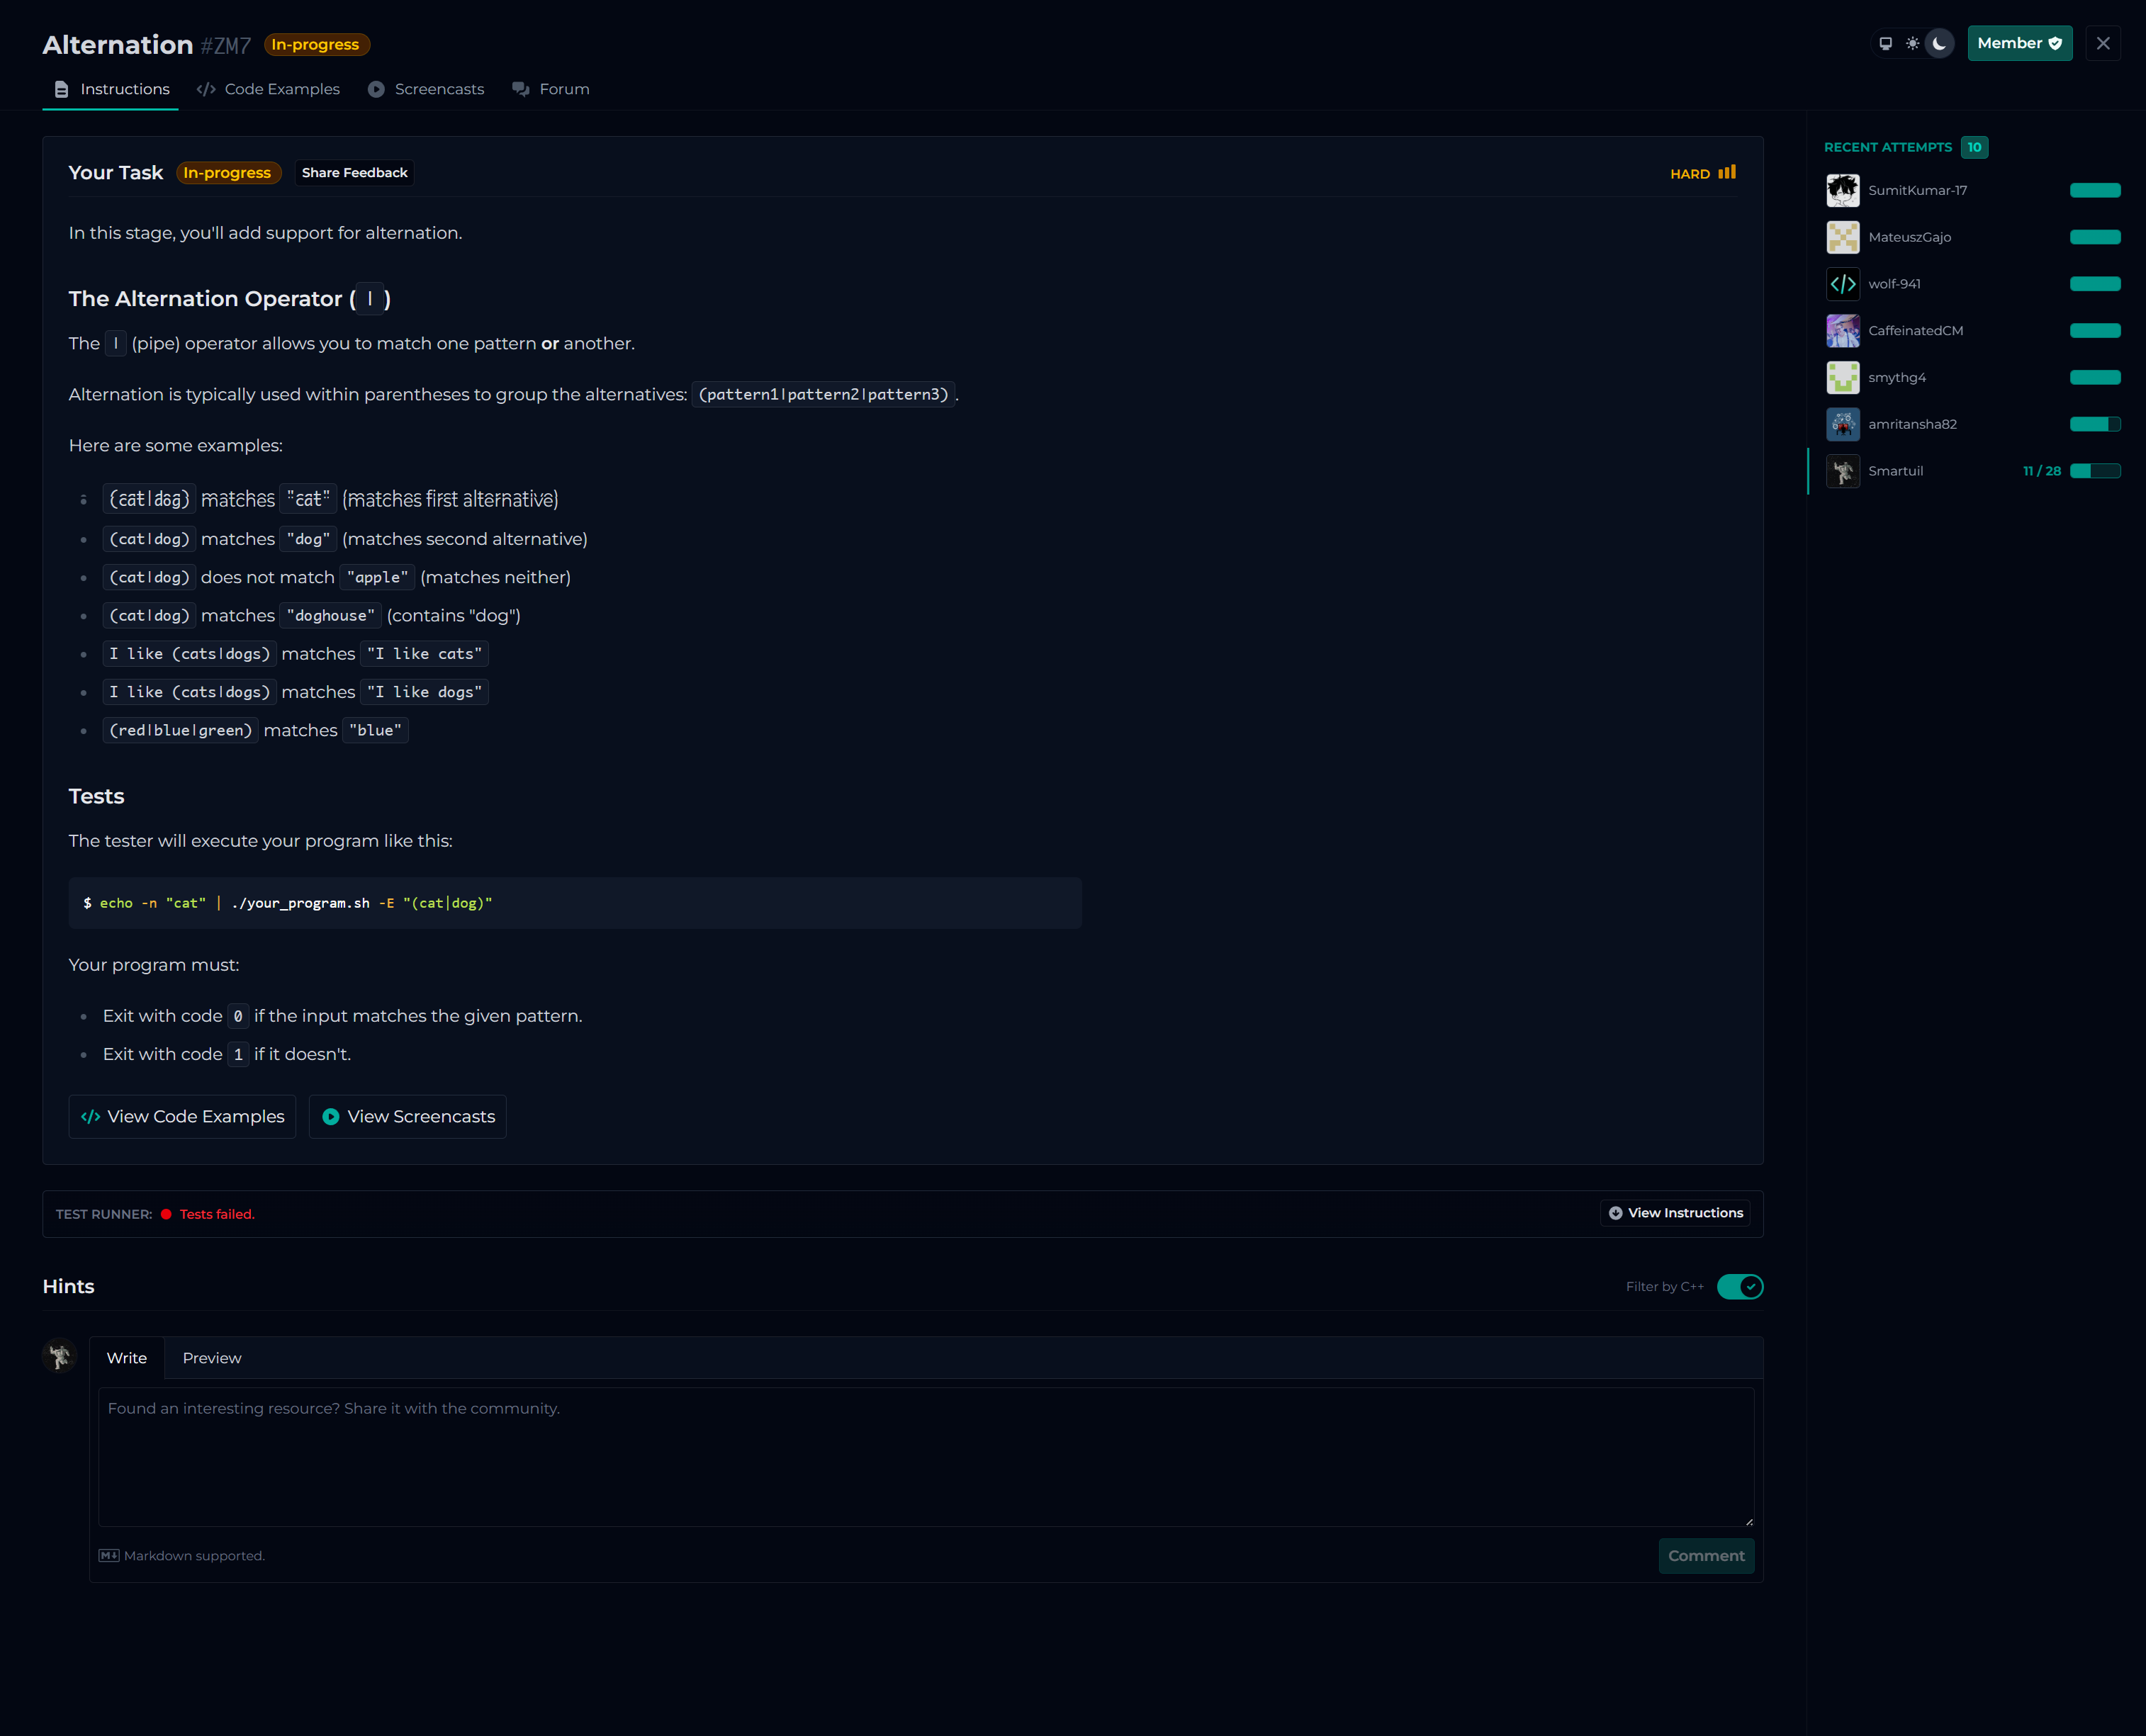Click the View Code Examples button
Screen dimensions: 2146x1736
(x=182, y=1117)
